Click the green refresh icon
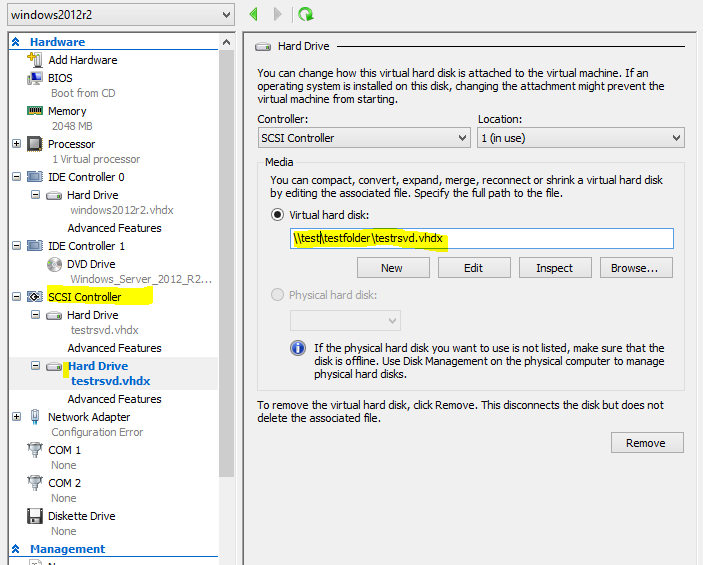 [x=306, y=14]
